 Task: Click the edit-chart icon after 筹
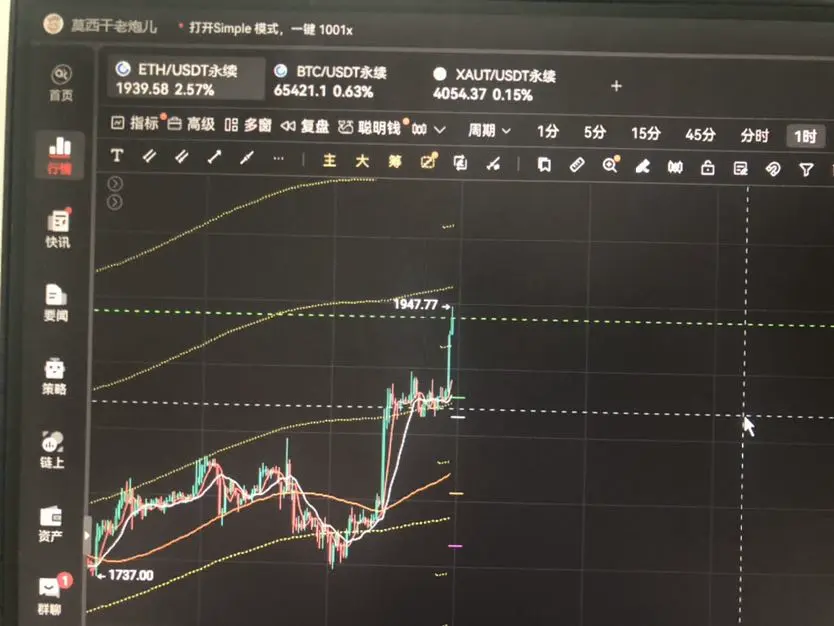(428, 161)
